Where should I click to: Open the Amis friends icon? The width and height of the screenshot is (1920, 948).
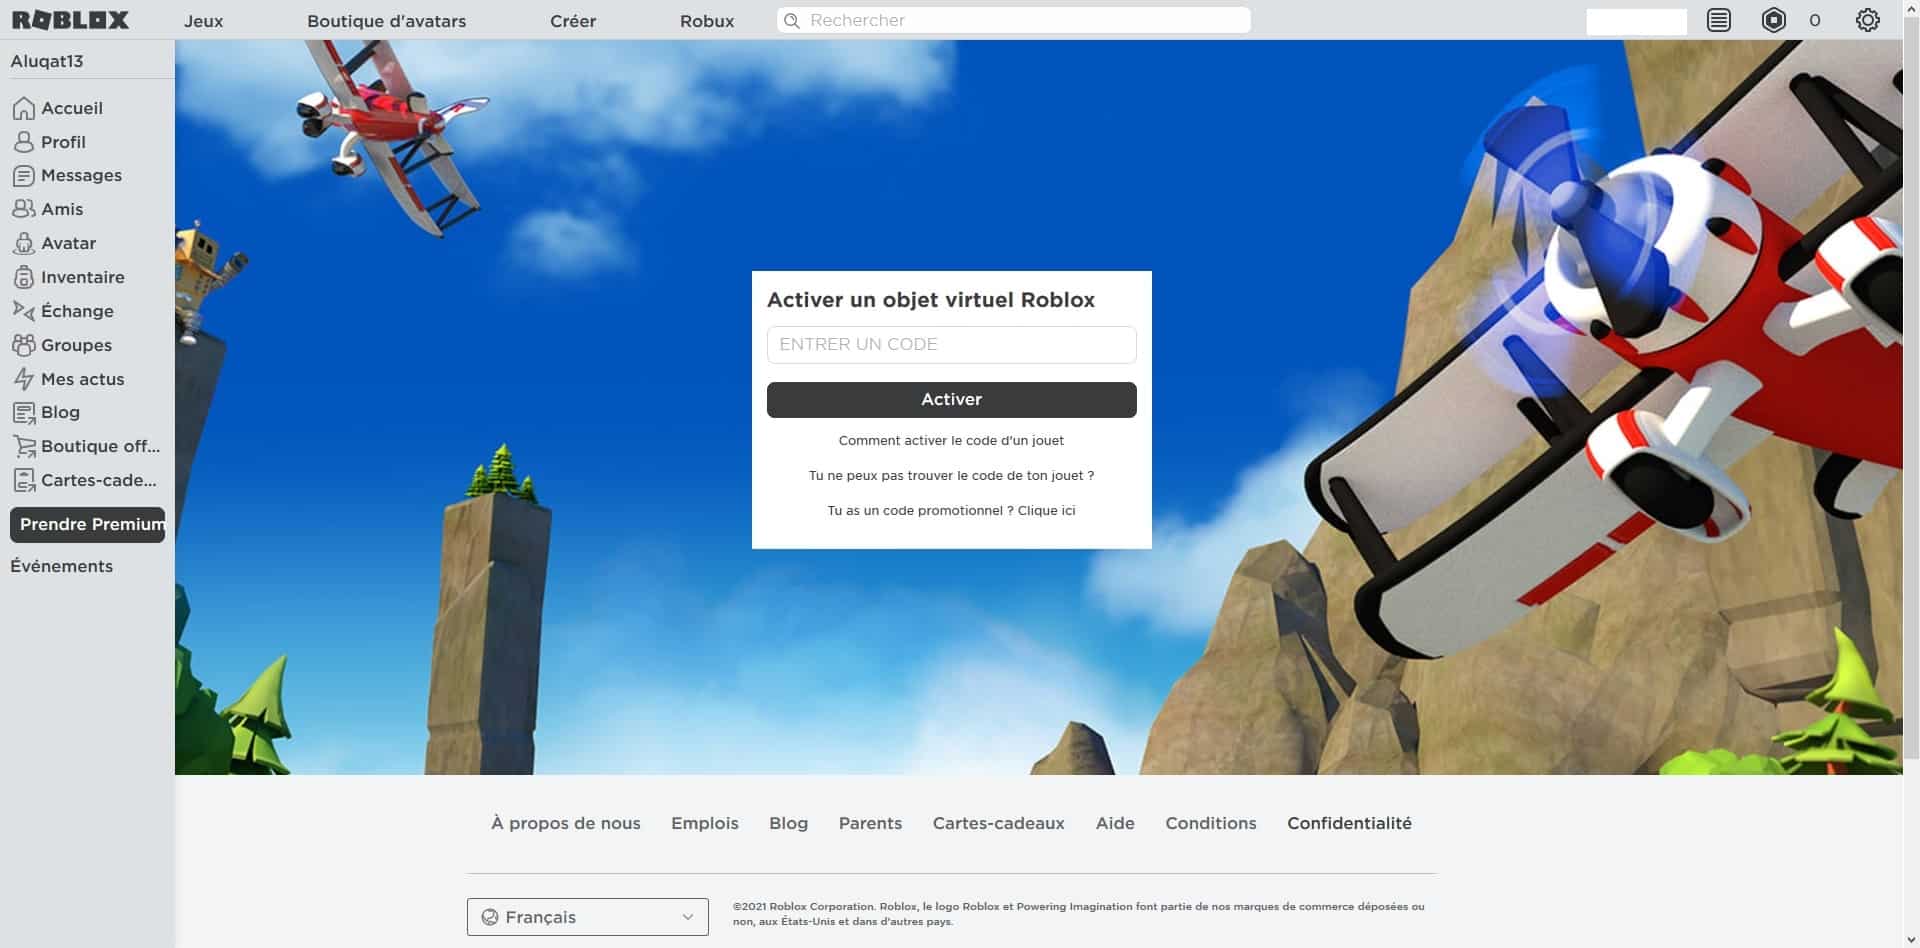coord(24,209)
